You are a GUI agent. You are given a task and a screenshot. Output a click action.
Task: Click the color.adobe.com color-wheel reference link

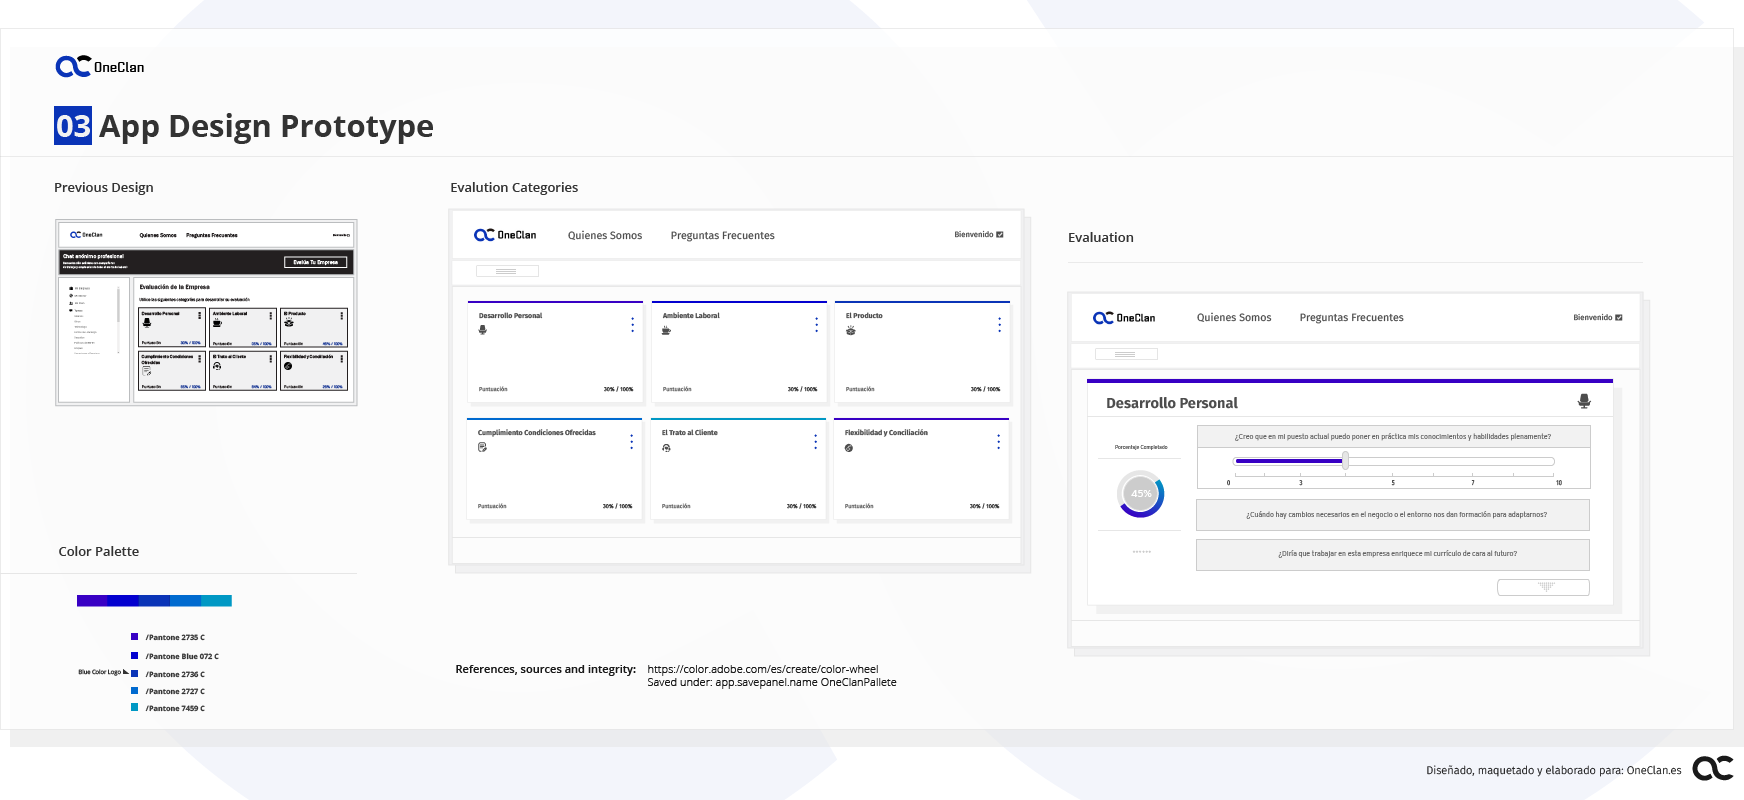[x=762, y=670]
